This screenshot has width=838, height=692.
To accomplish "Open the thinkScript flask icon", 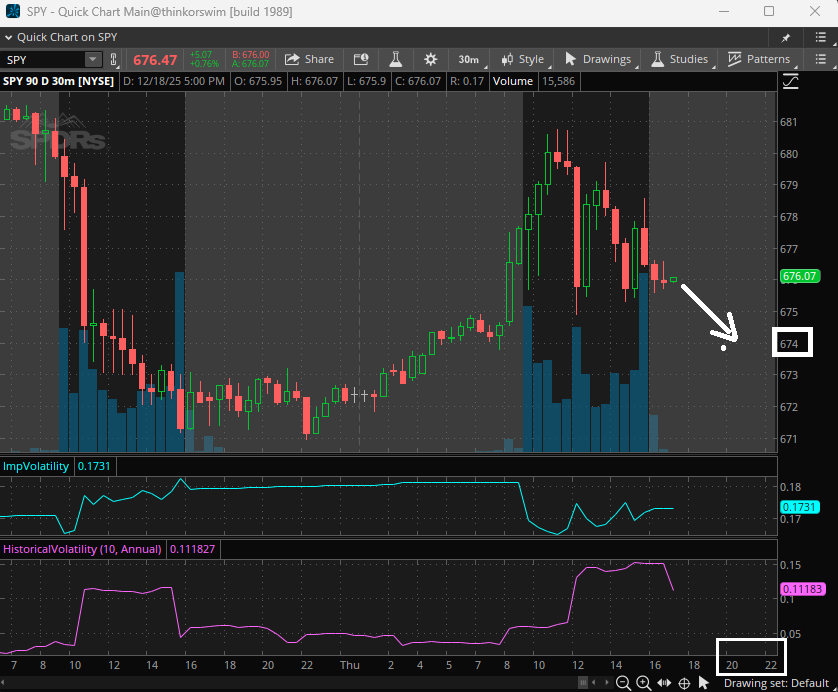I will (x=395, y=59).
